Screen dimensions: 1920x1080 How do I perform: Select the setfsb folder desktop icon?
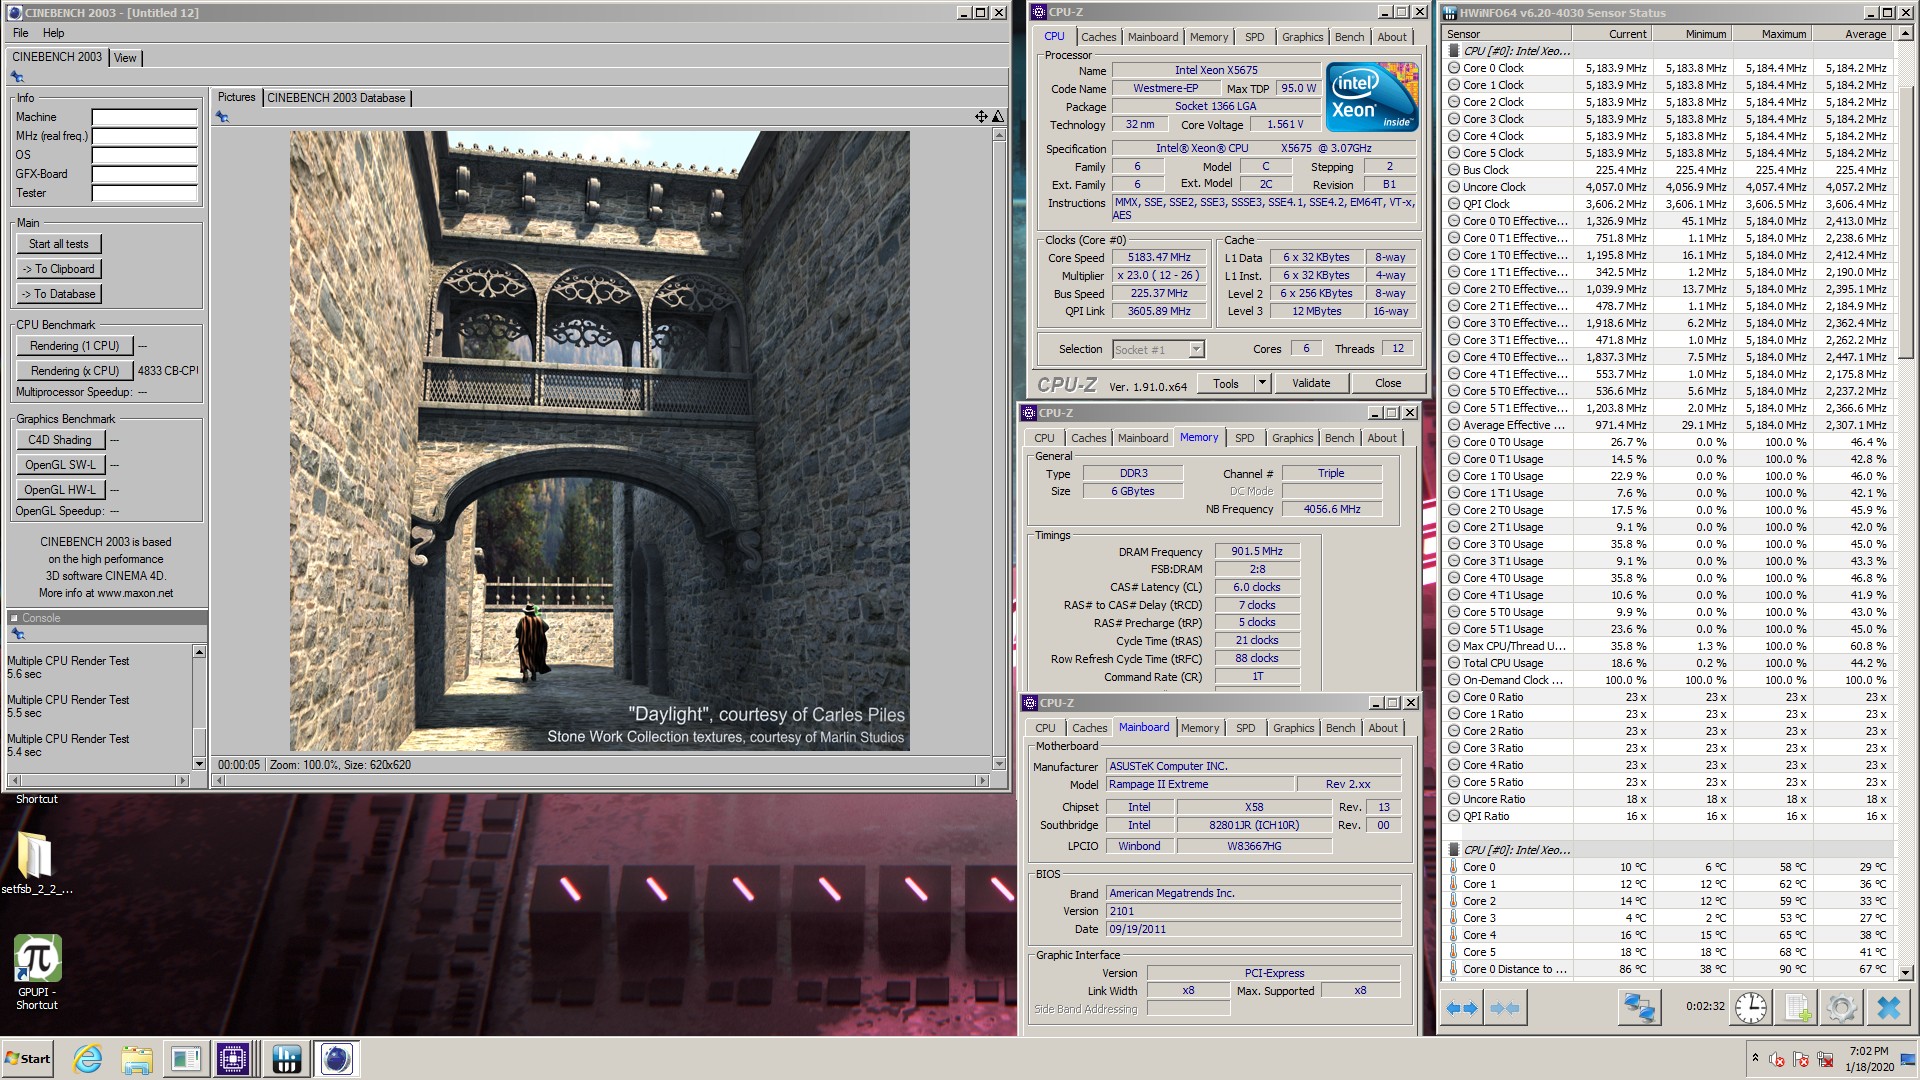pyautogui.click(x=36, y=862)
